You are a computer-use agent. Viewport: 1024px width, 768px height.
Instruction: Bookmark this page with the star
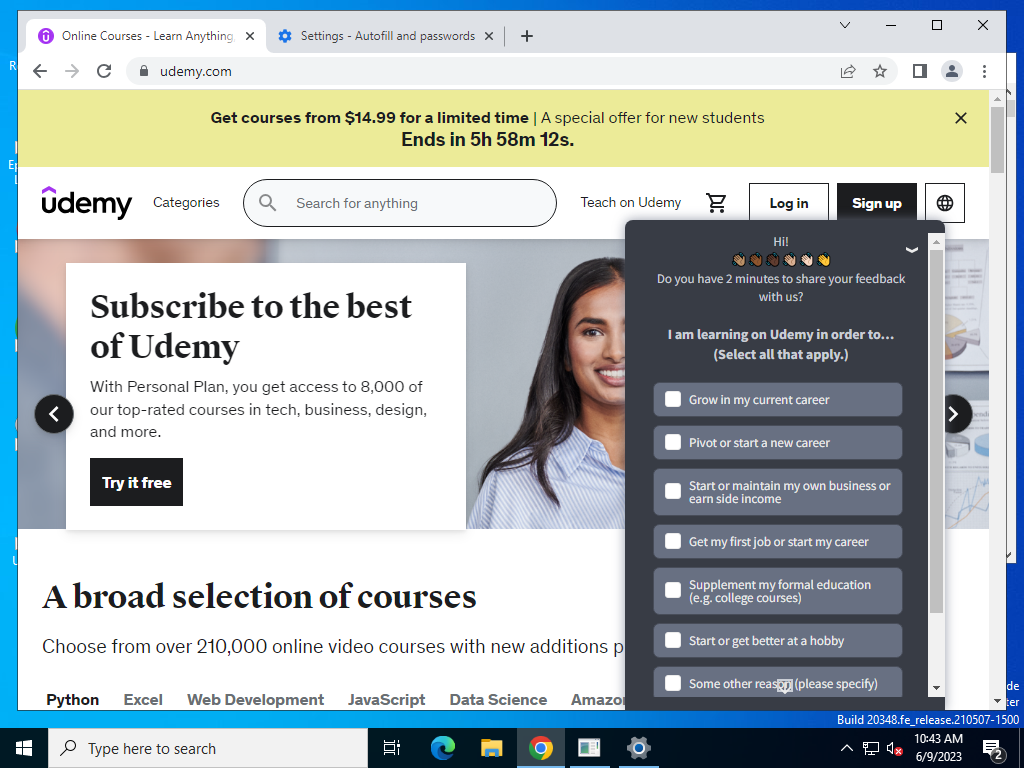880,71
